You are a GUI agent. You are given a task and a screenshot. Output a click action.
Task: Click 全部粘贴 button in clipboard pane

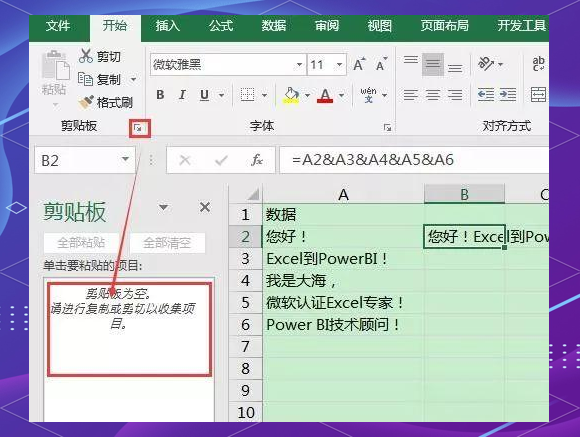click(81, 243)
